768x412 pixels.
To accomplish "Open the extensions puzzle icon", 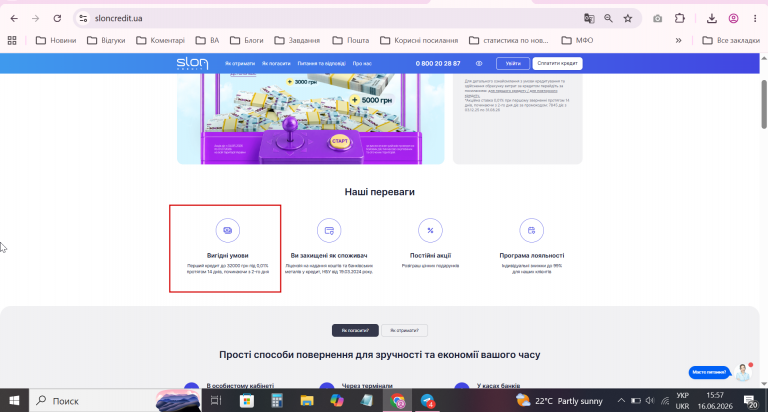I will [x=680, y=19].
